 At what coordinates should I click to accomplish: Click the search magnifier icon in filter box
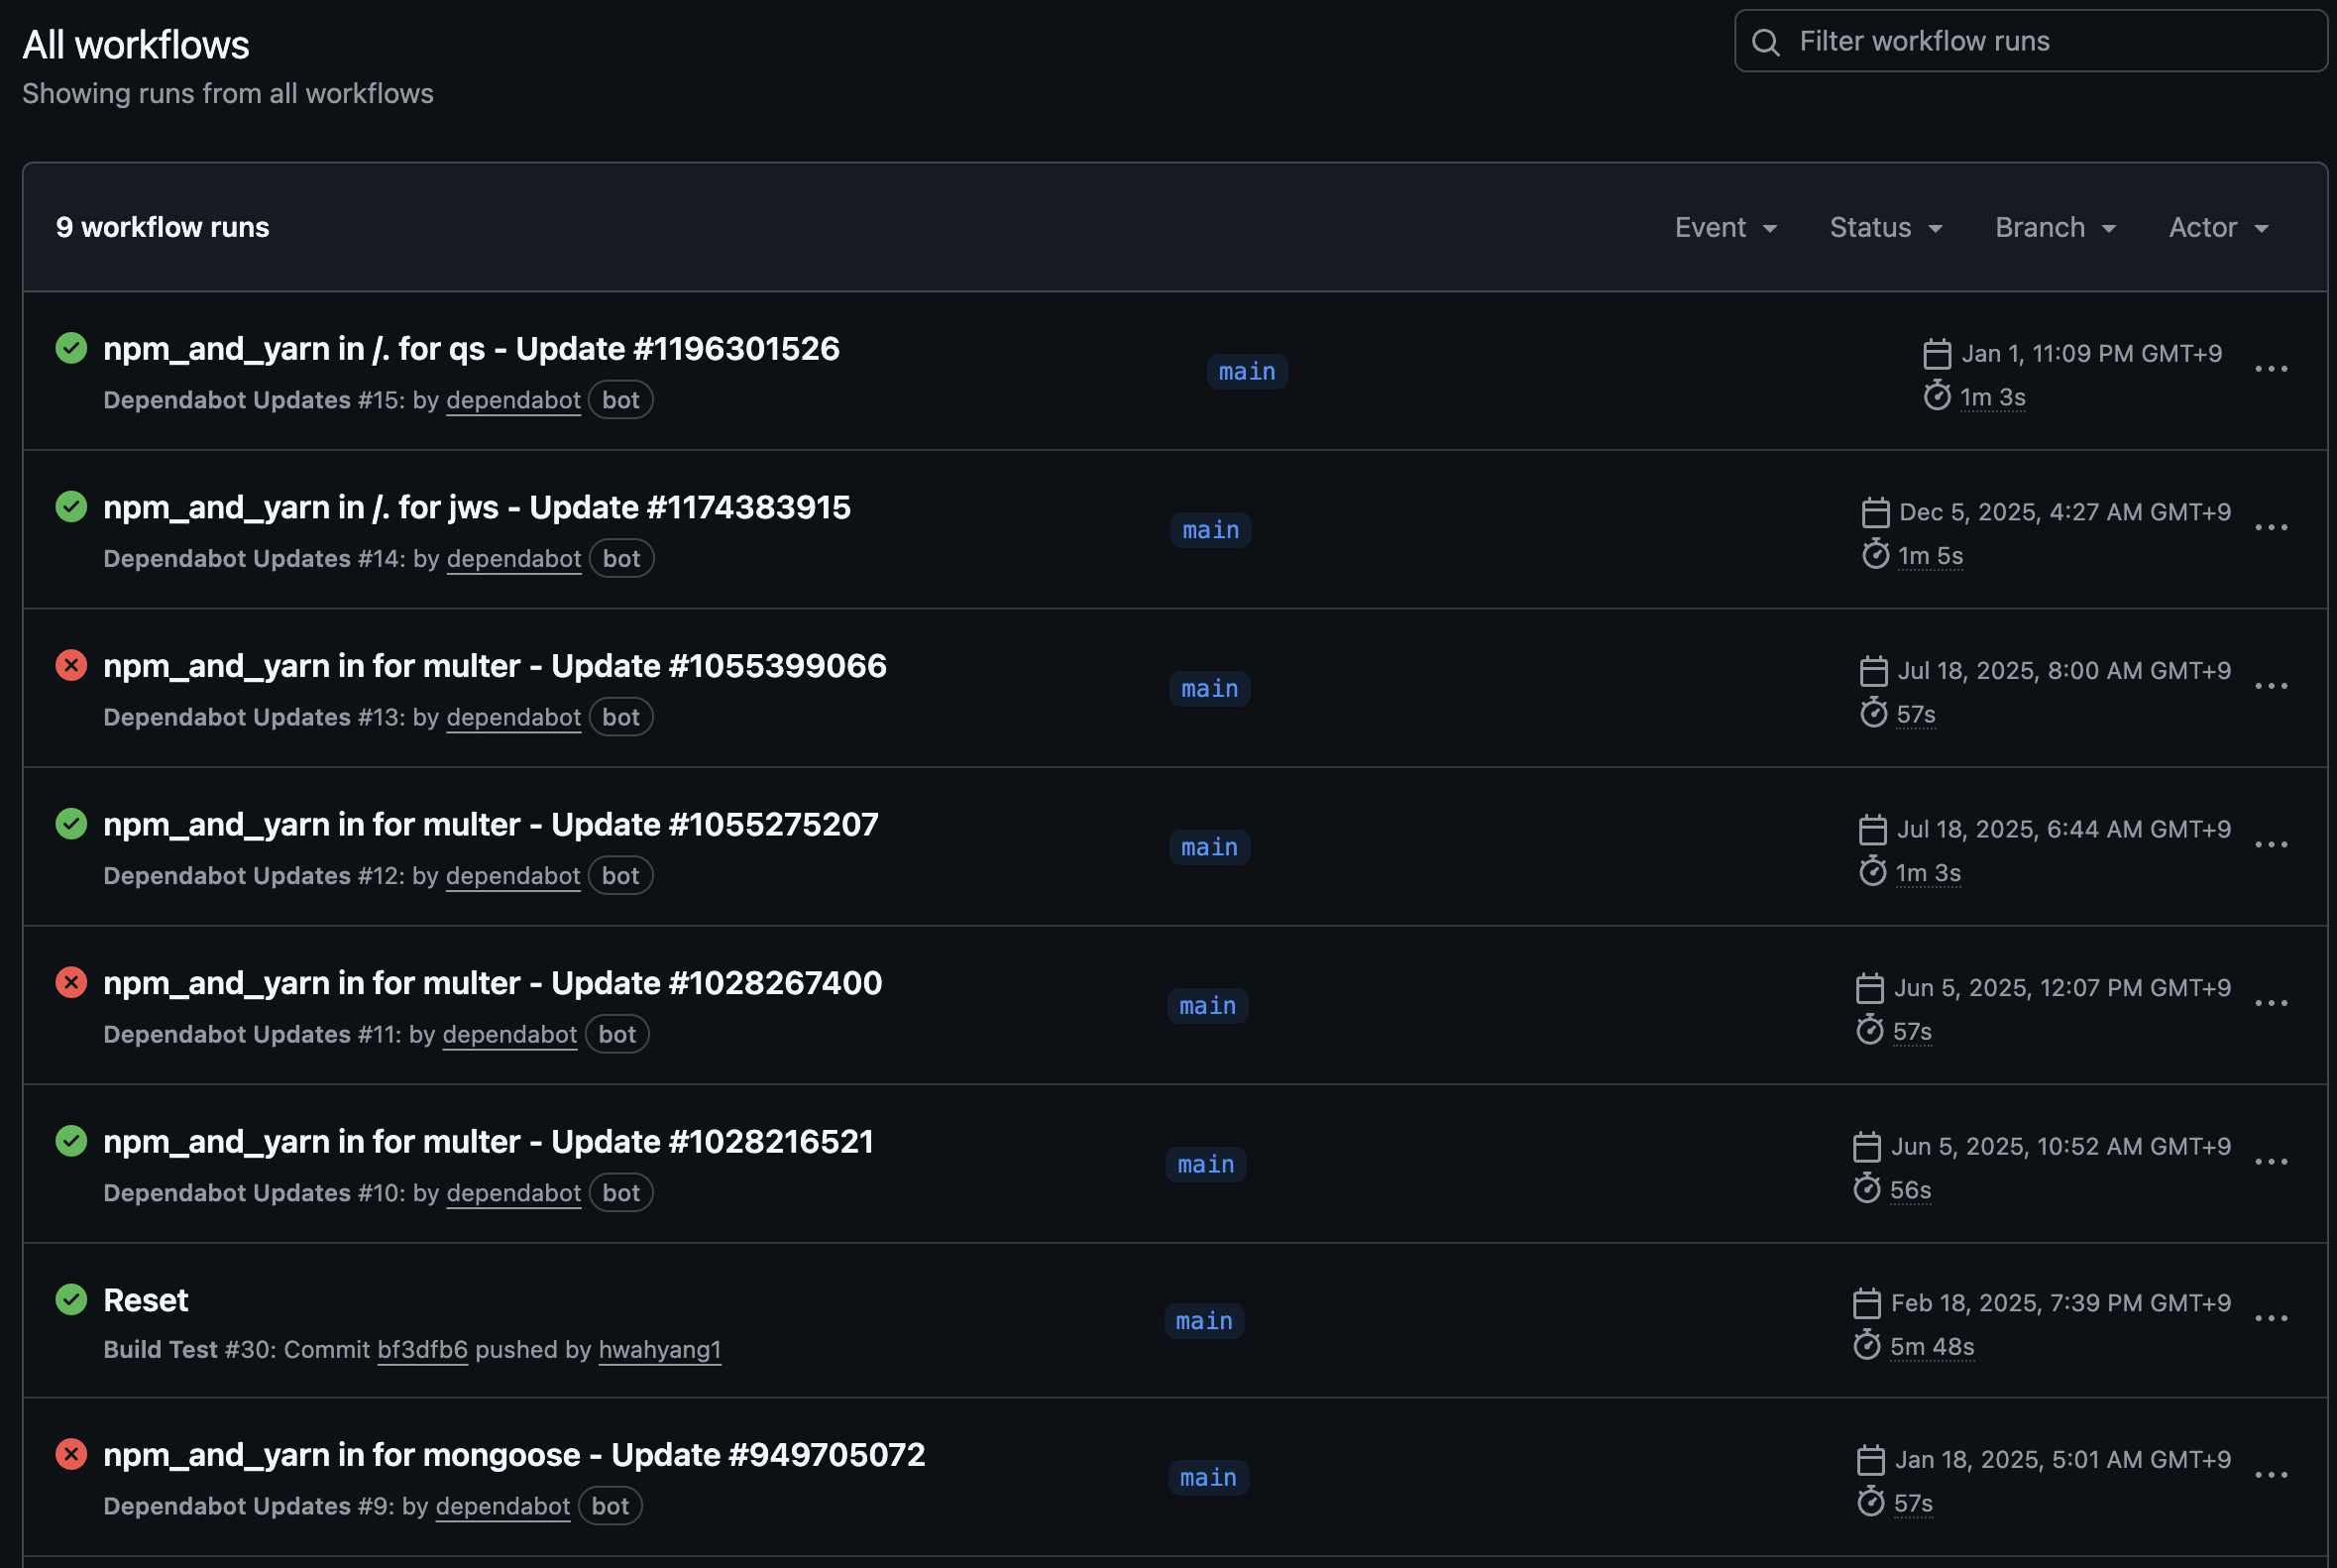(1766, 42)
